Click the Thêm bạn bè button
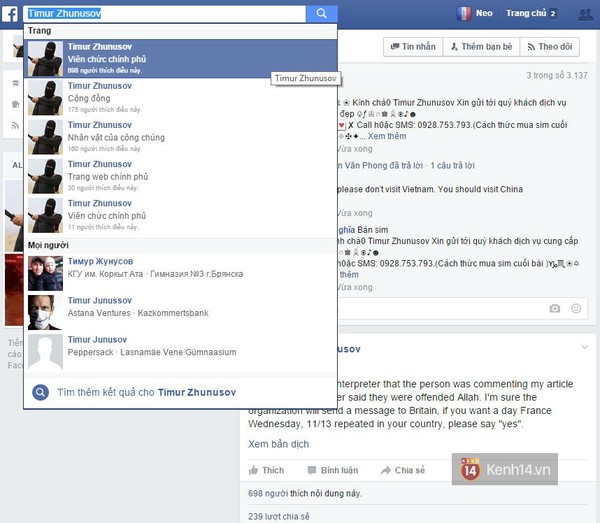The height and width of the screenshot is (523, 600). 481,47
